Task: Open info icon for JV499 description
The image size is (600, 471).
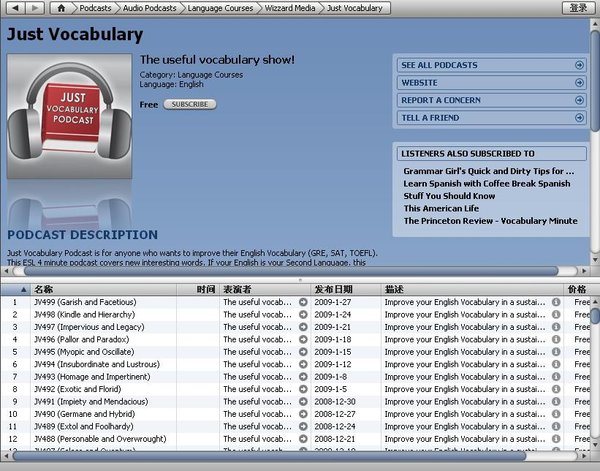Action: pos(556,302)
